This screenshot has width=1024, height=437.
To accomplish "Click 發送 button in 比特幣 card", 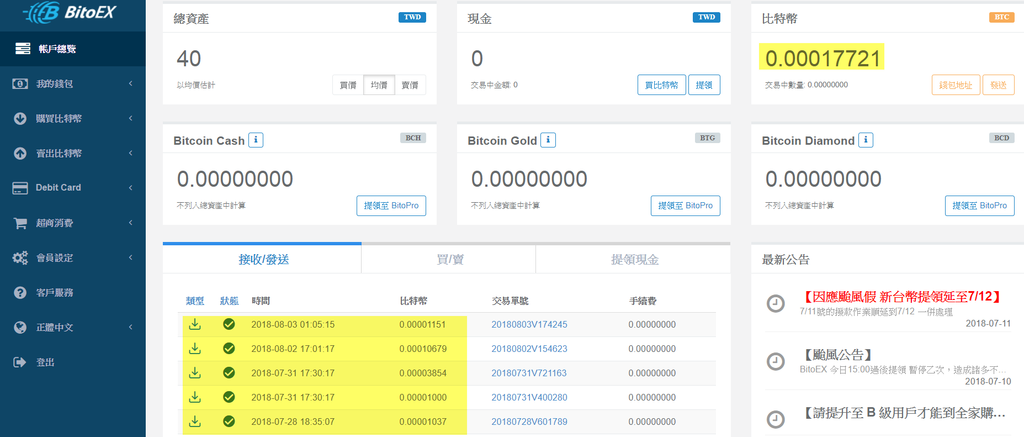I will pos(999,85).
